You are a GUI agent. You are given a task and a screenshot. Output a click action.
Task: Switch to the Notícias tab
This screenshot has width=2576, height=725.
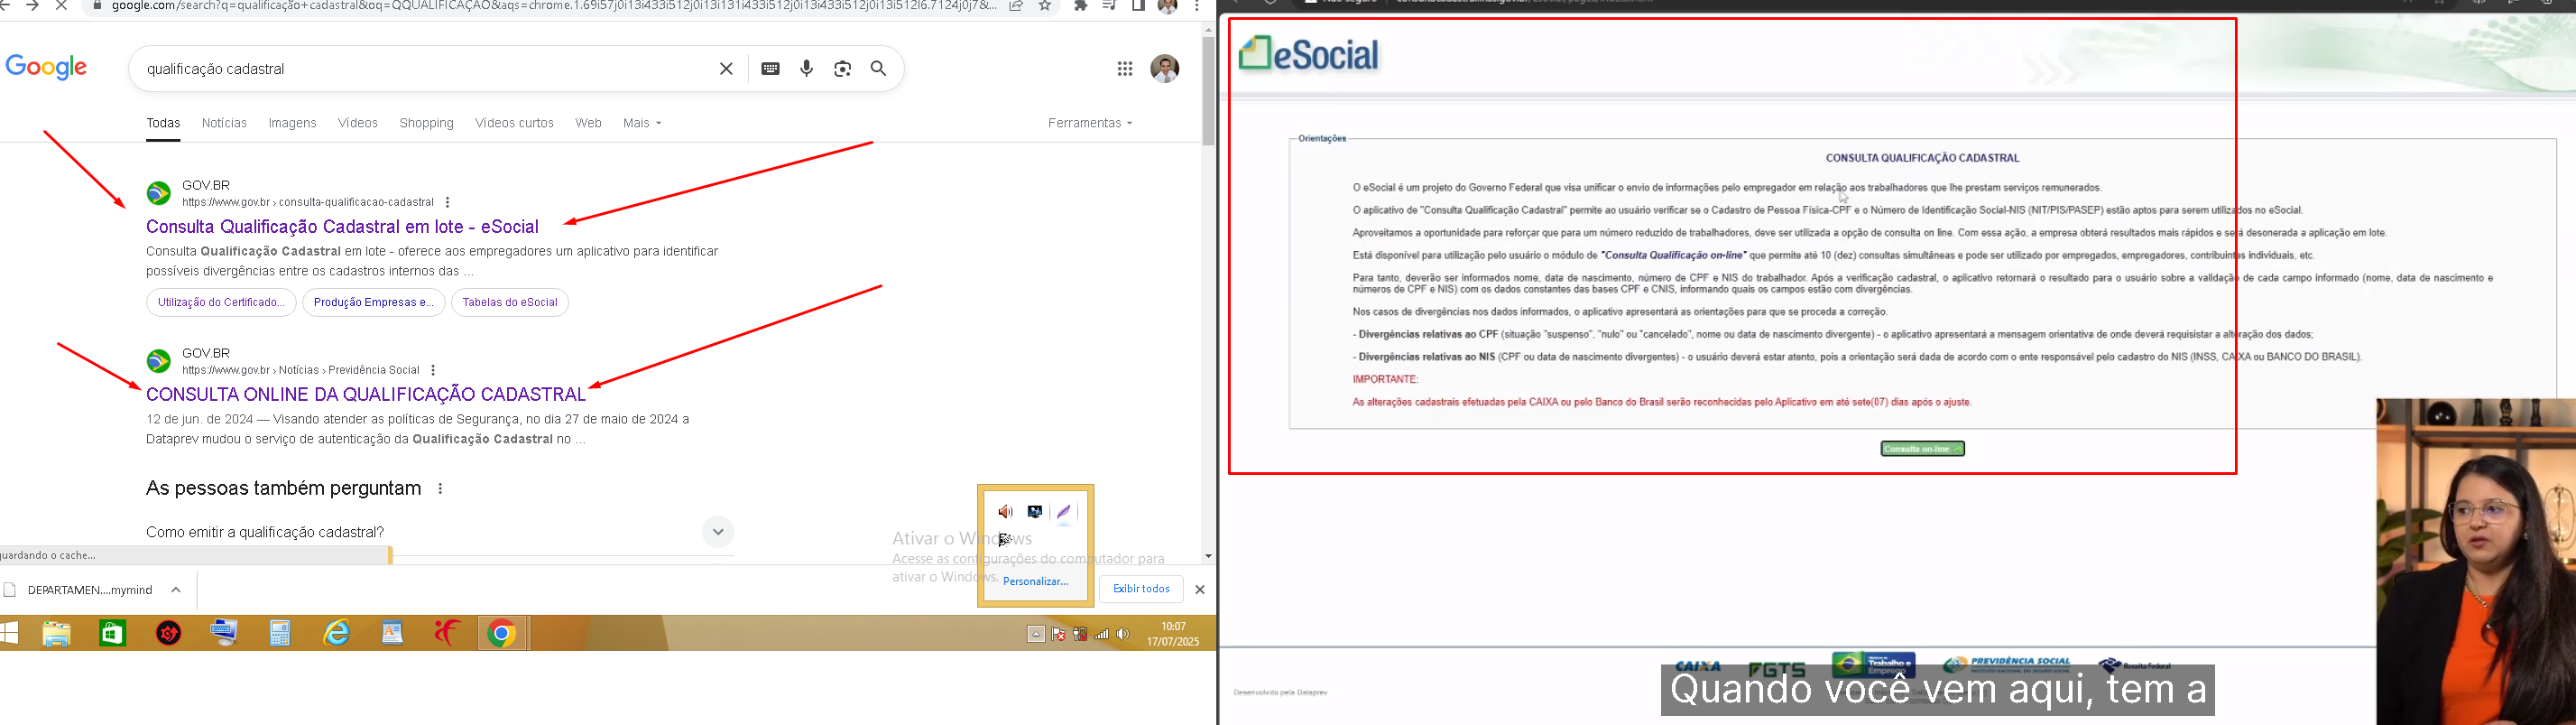(224, 123)
